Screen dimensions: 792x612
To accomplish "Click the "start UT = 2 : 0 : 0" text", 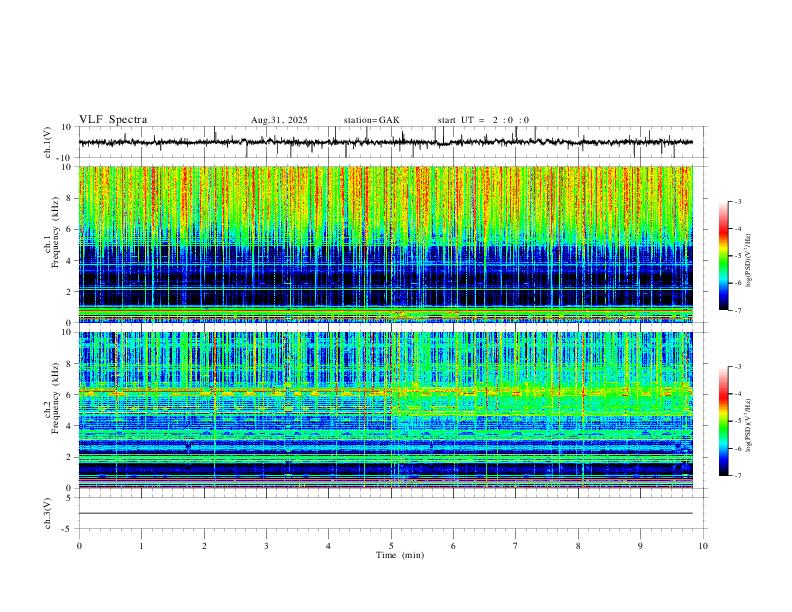I will coord(483,120).
